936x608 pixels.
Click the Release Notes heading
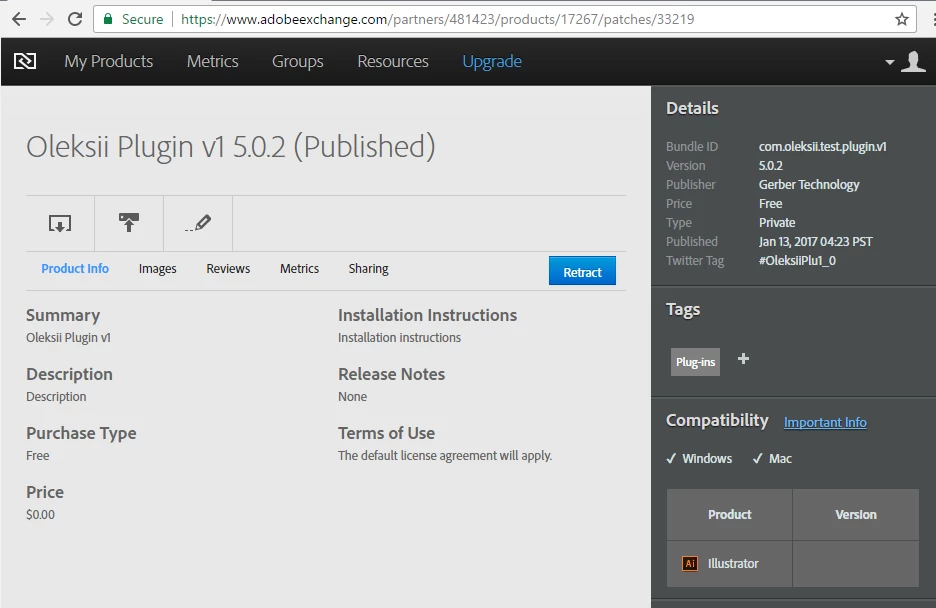tap(392, 374)
